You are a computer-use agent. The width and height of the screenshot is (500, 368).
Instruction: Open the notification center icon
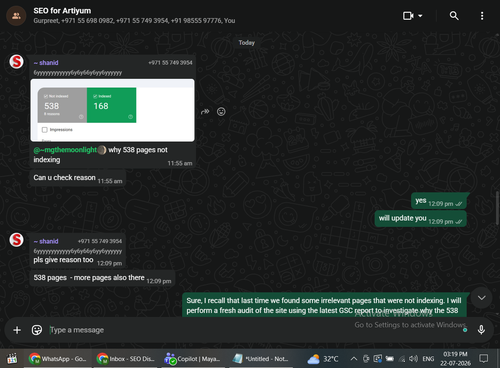point(484,359)
